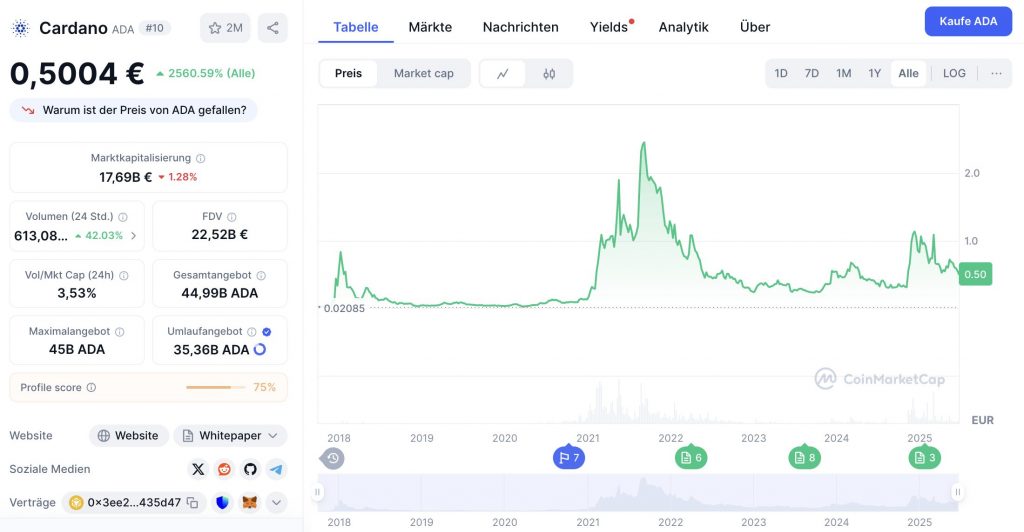1024x532 pixels.
Task: Toggle the LOG scale on chart
Action: point(954,74)
